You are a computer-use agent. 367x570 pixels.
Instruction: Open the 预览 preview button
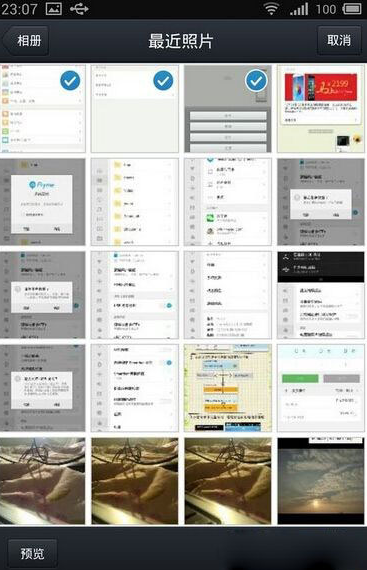coord(32,553)
